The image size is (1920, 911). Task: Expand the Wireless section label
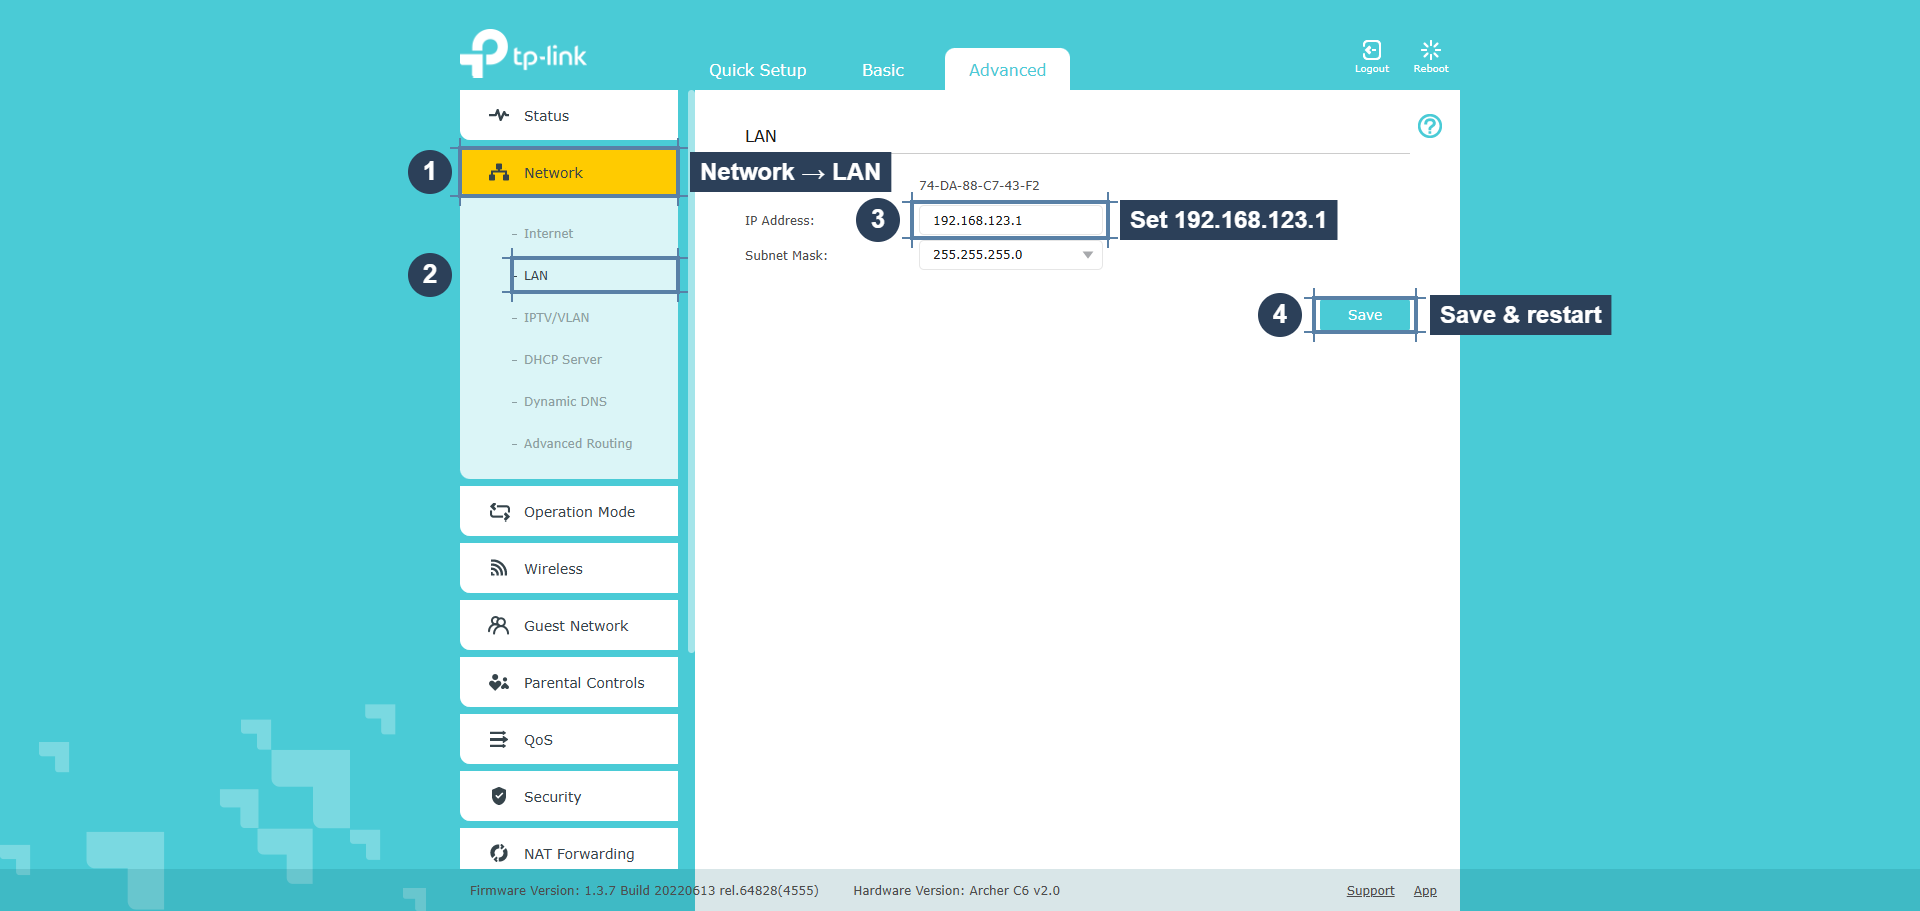(553, 569)
